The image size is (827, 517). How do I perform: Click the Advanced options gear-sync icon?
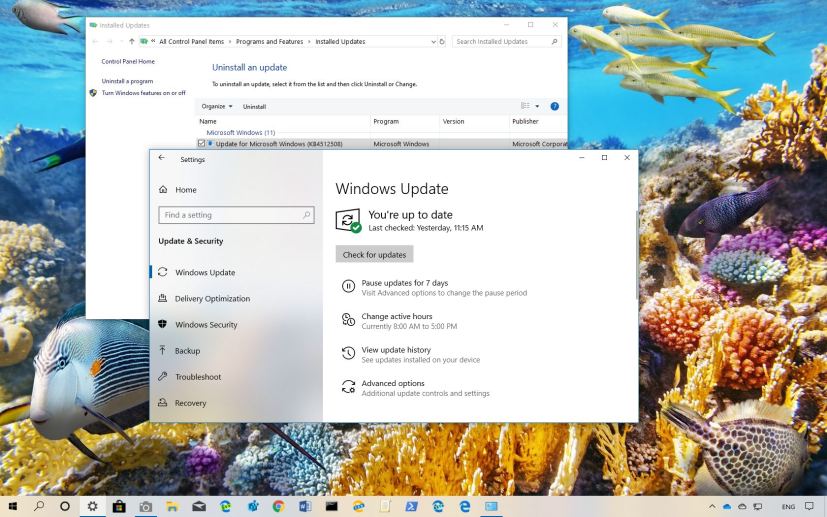click(348, 387)
